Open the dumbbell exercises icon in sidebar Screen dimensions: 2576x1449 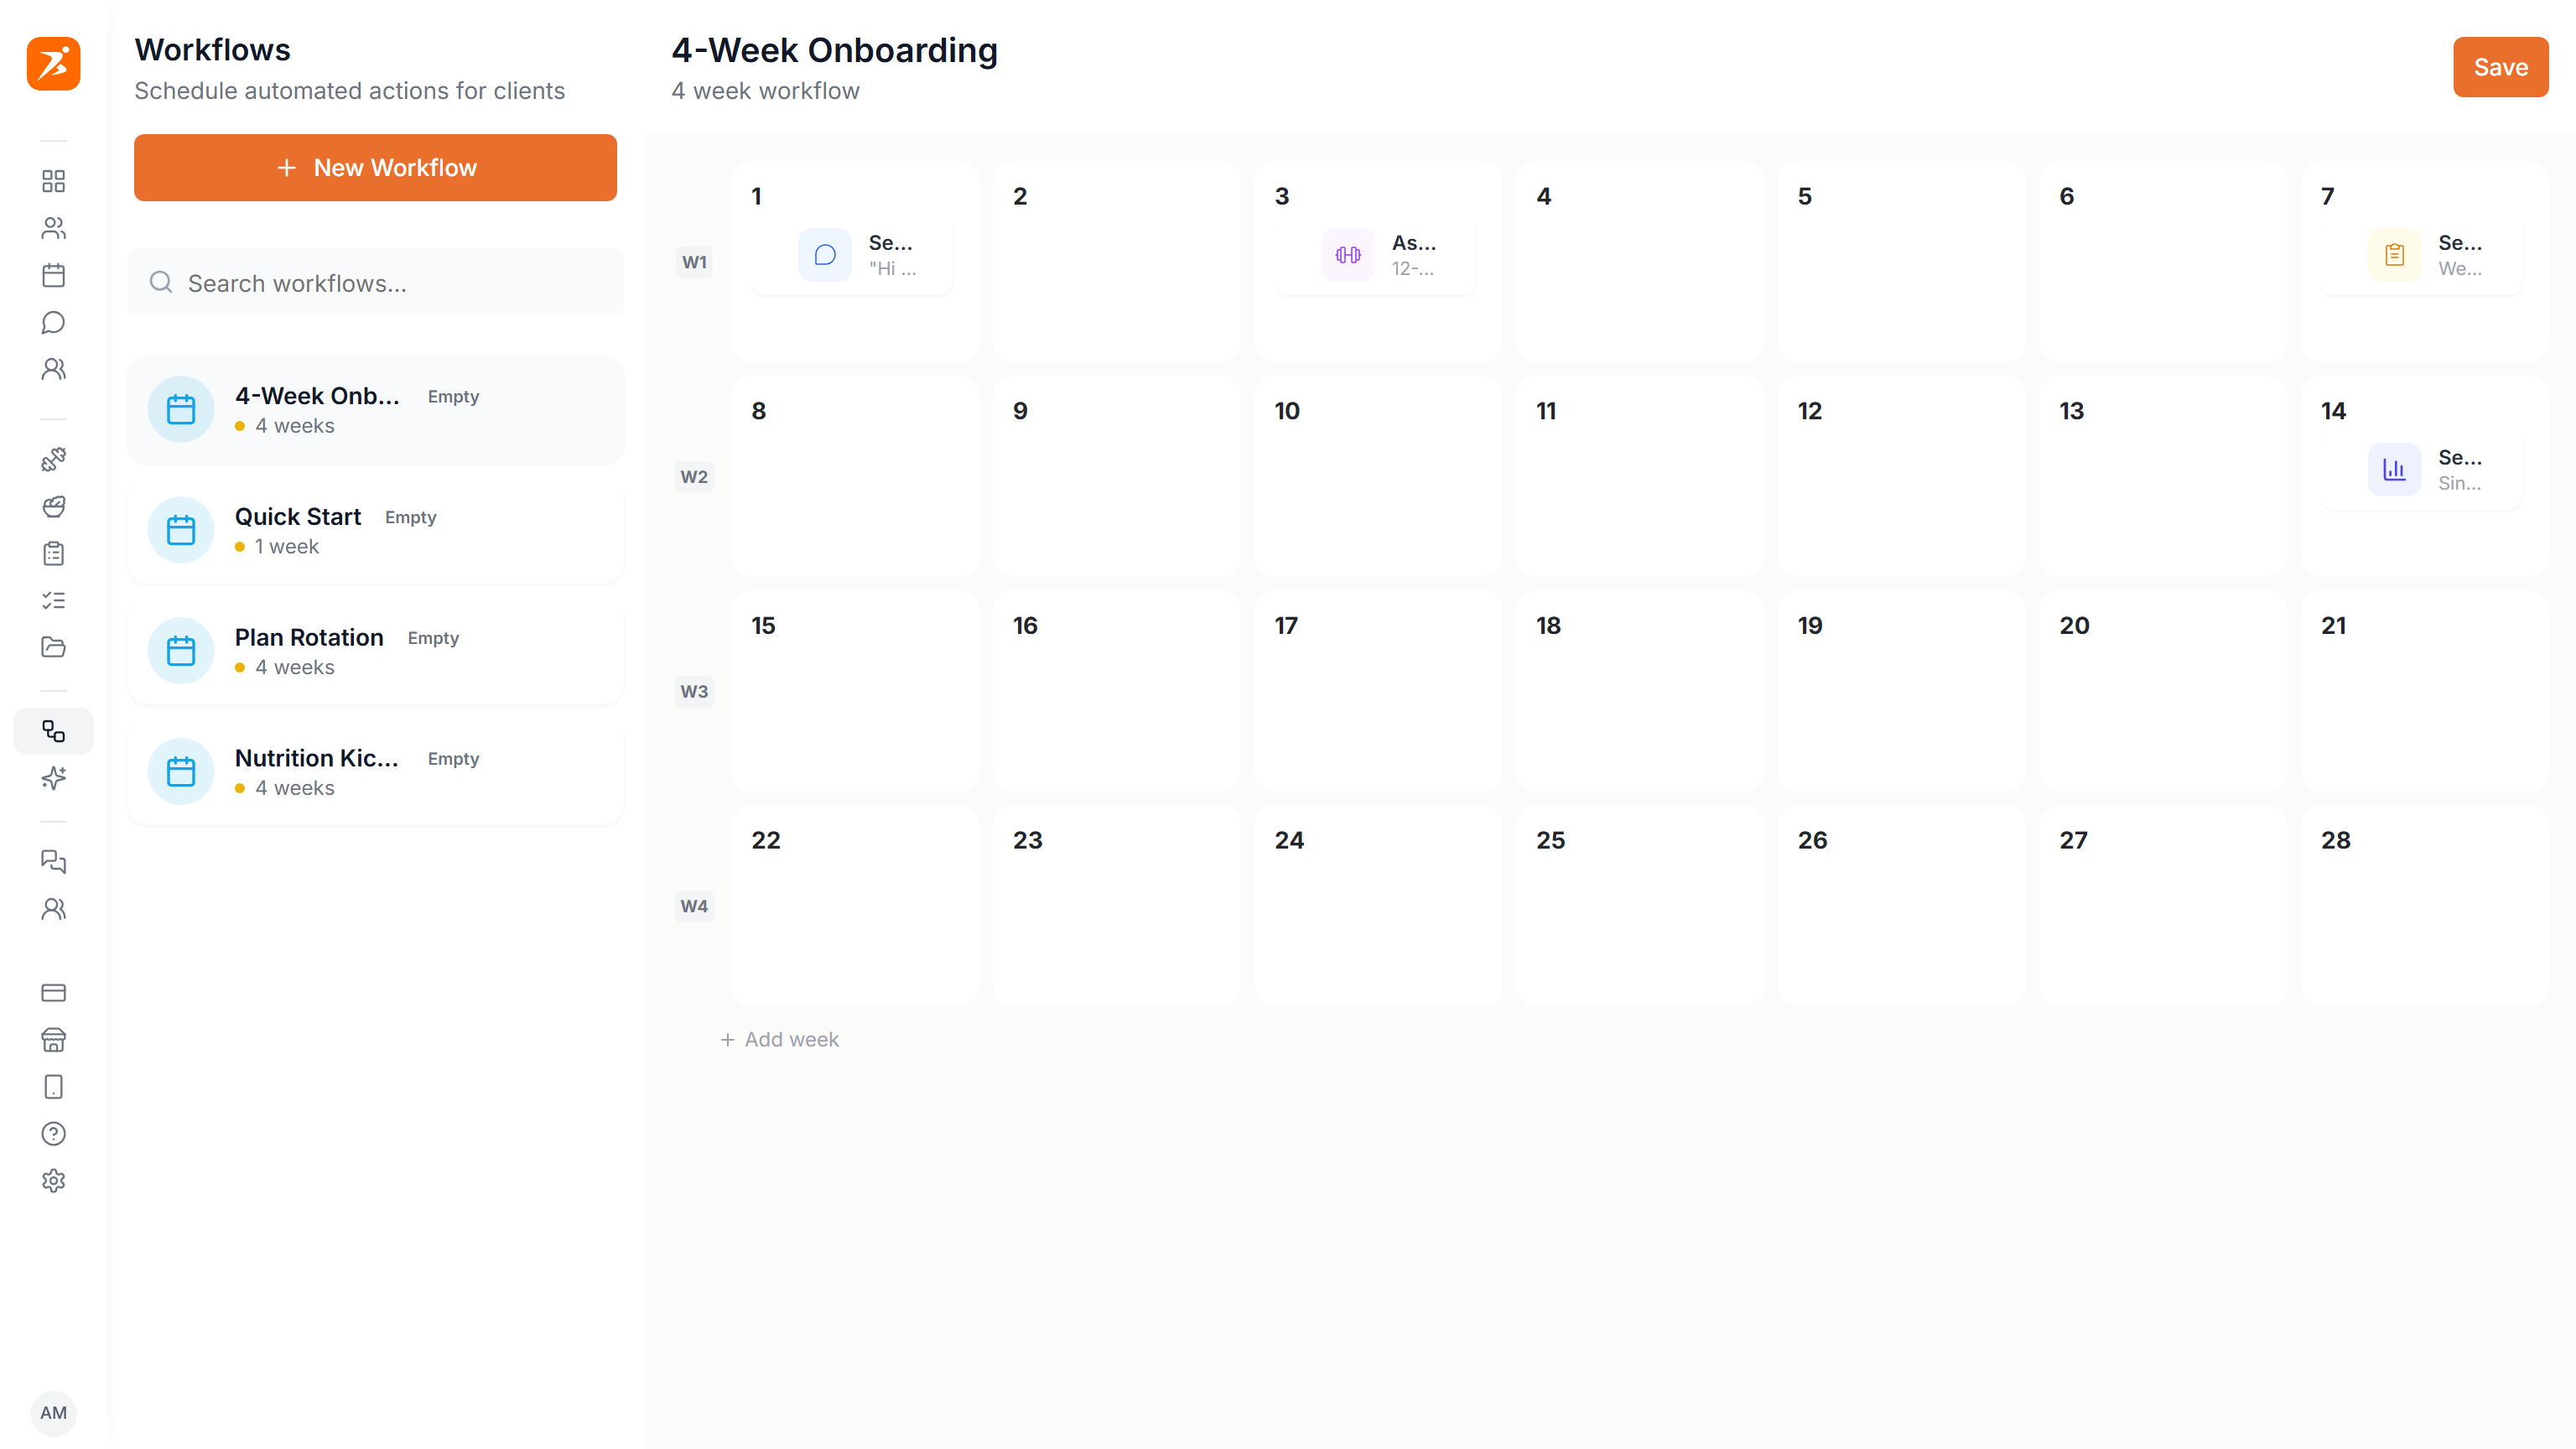(53, 459)
